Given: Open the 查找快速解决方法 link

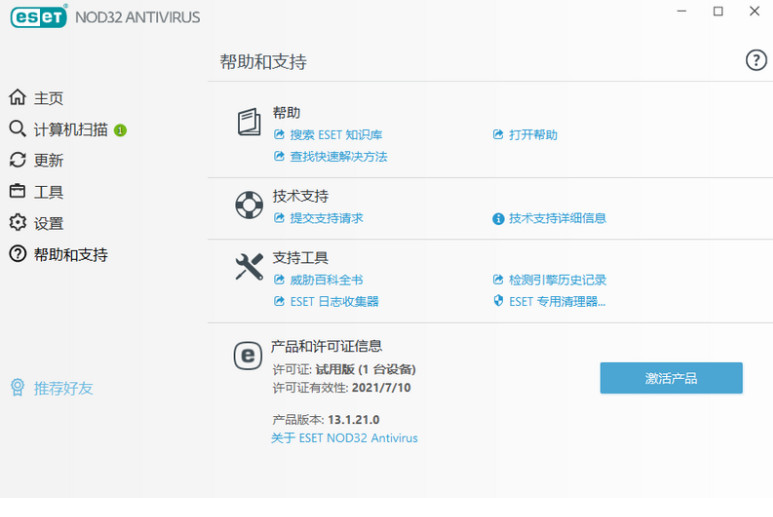Looking at the screenshot, I should (x=338, y=157).
